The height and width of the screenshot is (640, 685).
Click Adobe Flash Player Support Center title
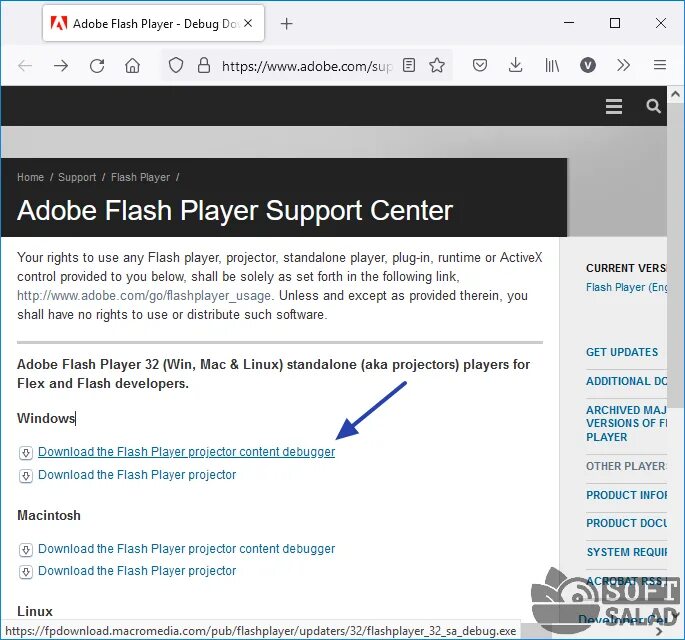point(235,211)
